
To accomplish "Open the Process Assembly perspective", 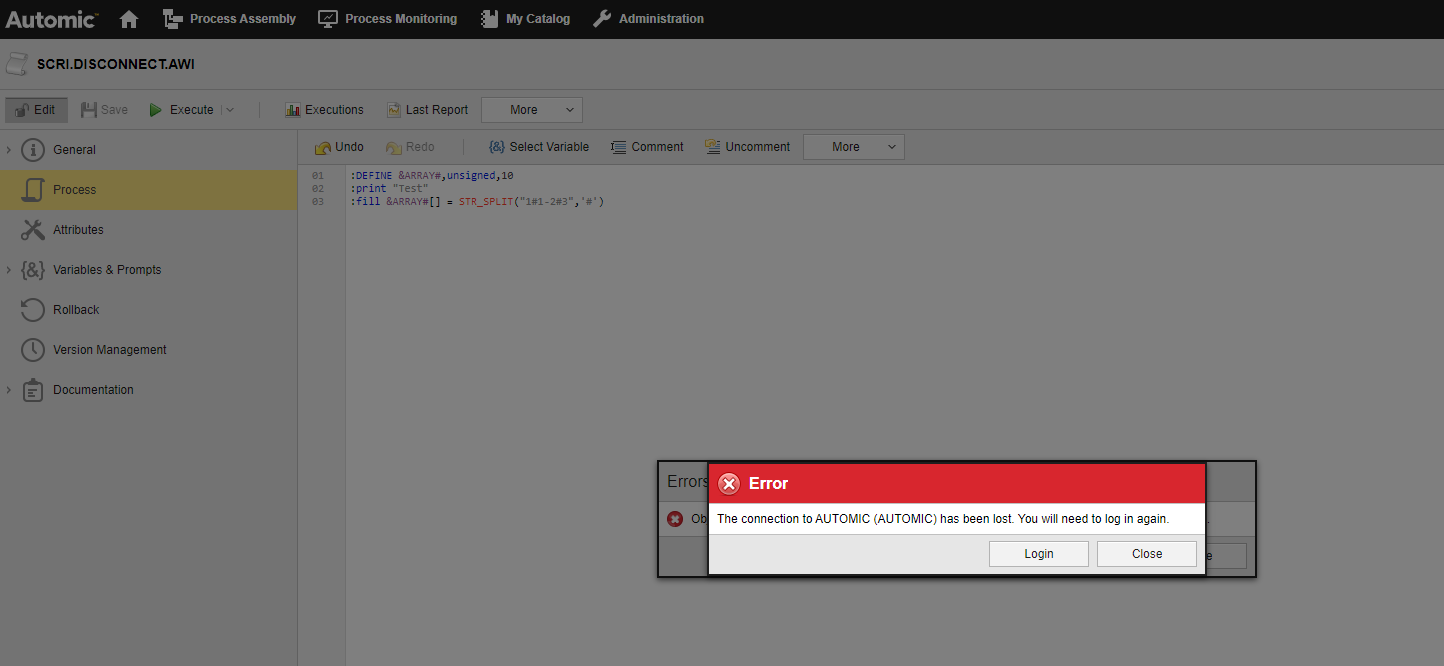I will pos(230,19).
